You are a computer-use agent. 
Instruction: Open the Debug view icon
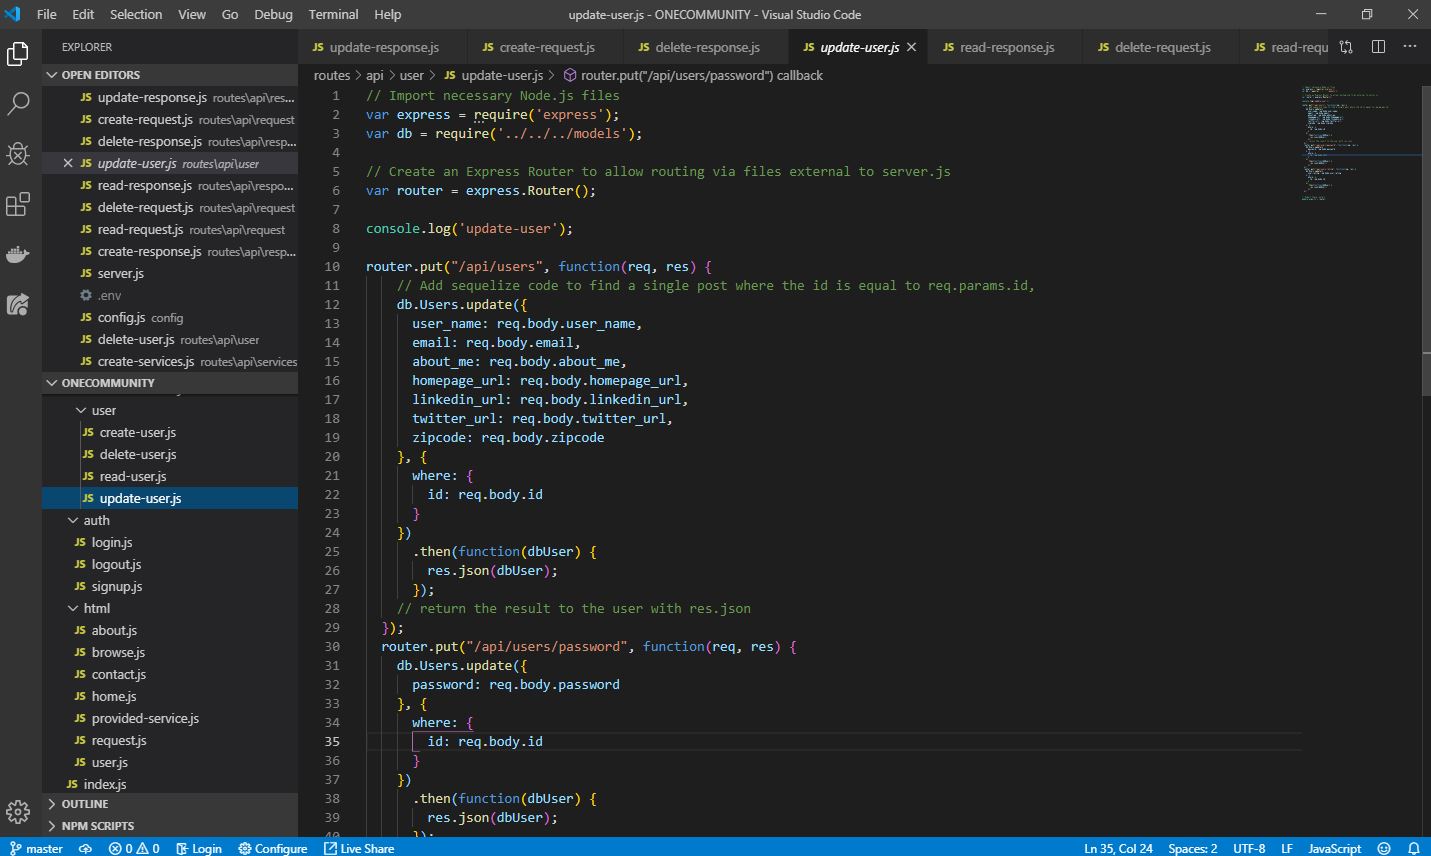18,153
